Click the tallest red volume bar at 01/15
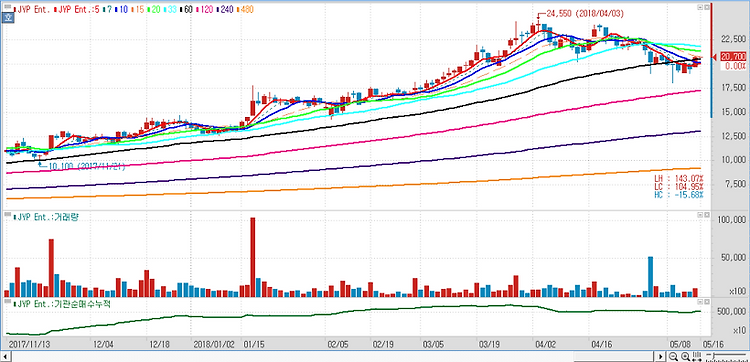This screenshot has width=750, height=362. (253, 257)
